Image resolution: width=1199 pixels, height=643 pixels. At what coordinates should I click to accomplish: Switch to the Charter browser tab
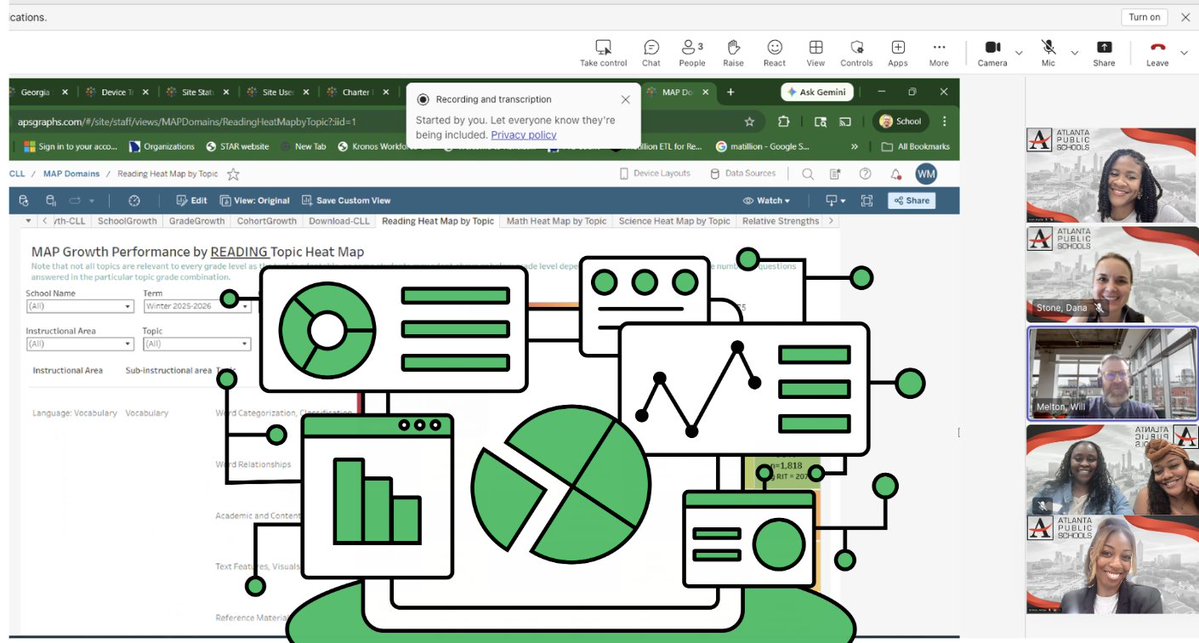point(355,92)
